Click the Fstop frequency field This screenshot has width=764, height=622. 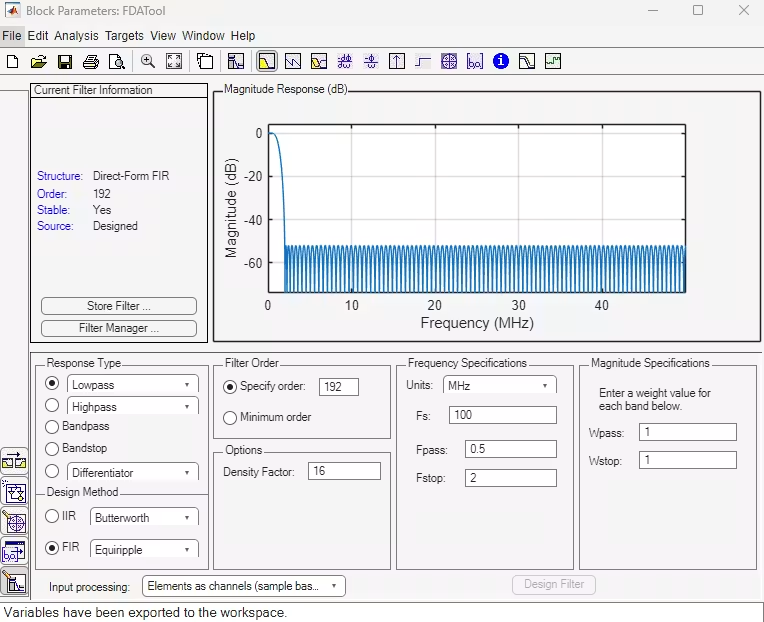511,478
